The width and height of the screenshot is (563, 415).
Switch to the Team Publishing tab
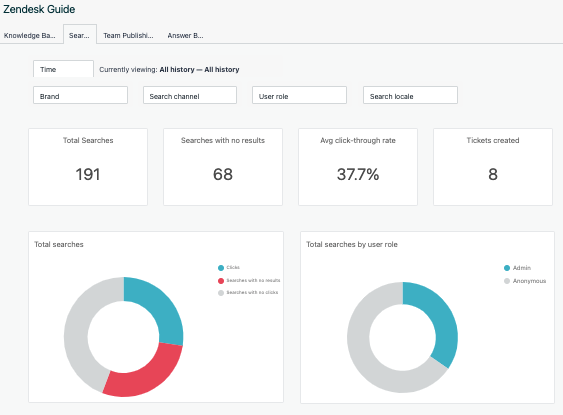click(128, 36)
